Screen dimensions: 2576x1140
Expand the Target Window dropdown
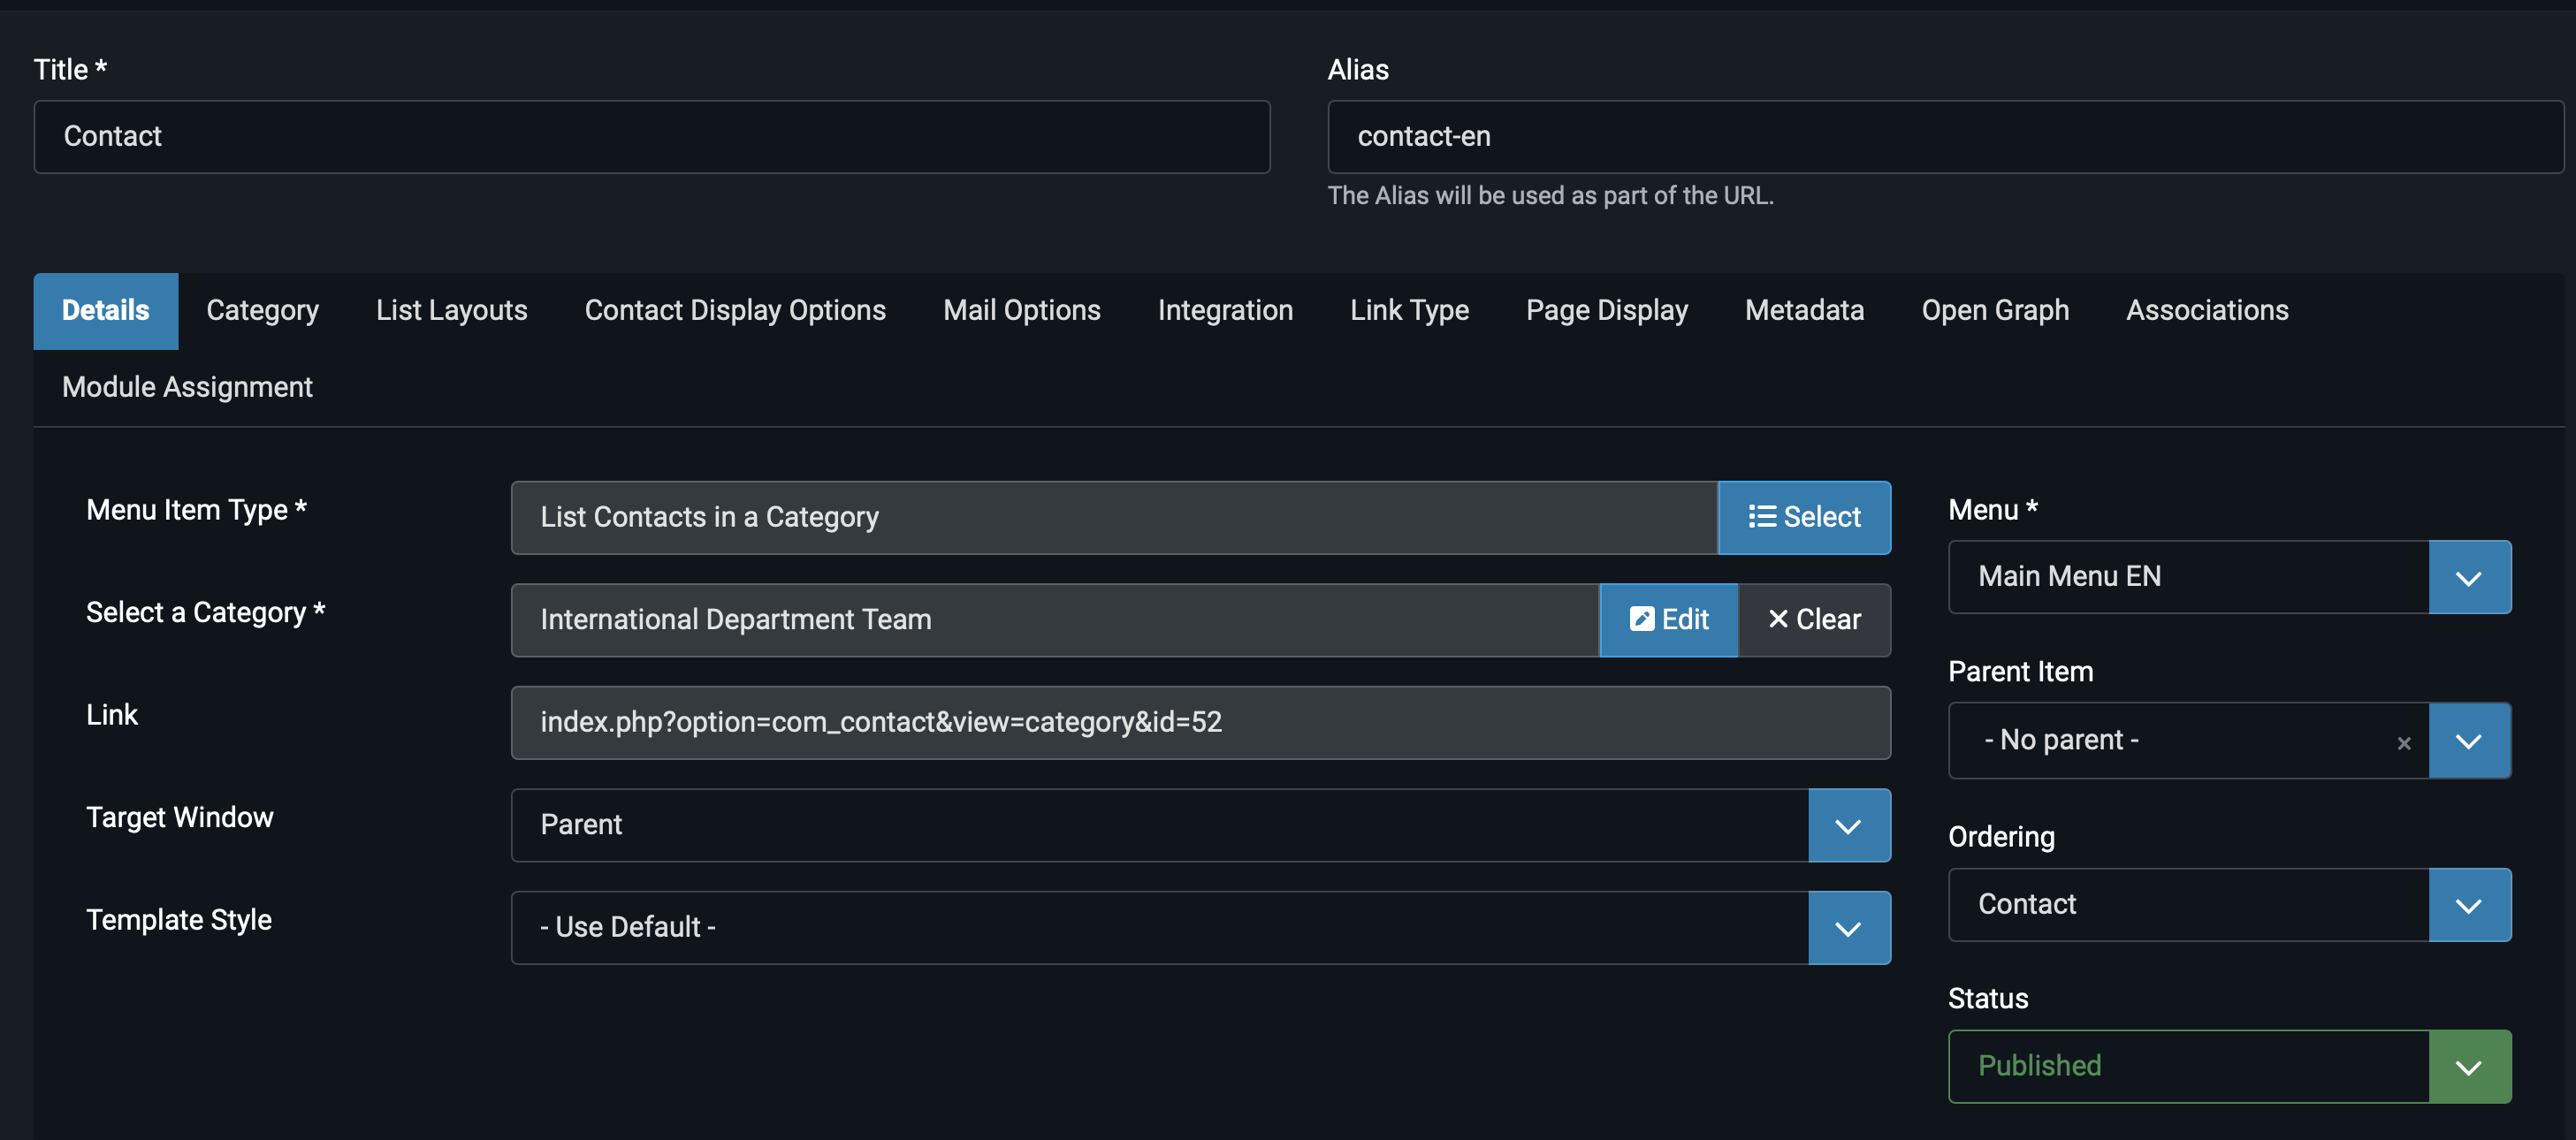1848,826
